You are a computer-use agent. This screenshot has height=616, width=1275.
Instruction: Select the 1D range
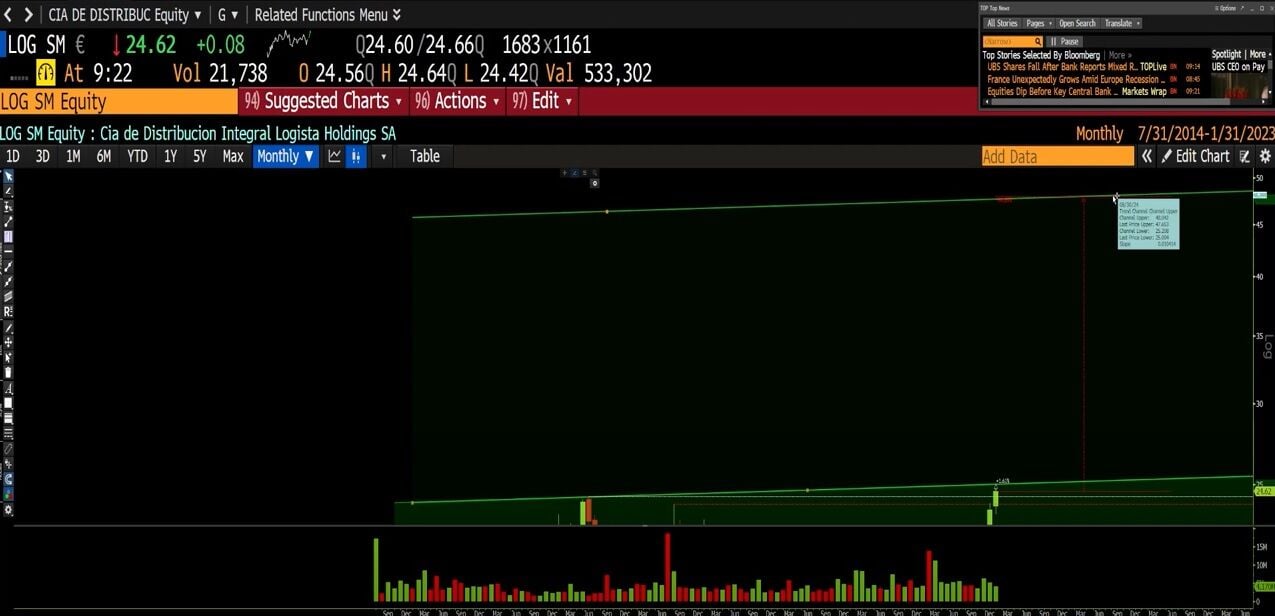coord(13,156)
